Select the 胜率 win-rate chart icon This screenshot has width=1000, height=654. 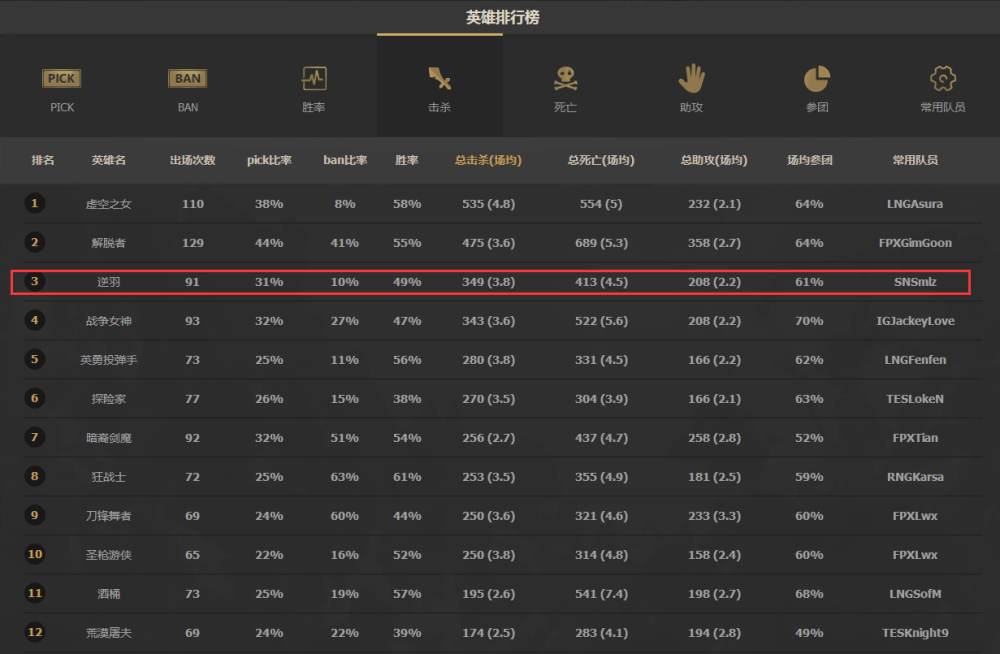314,78
